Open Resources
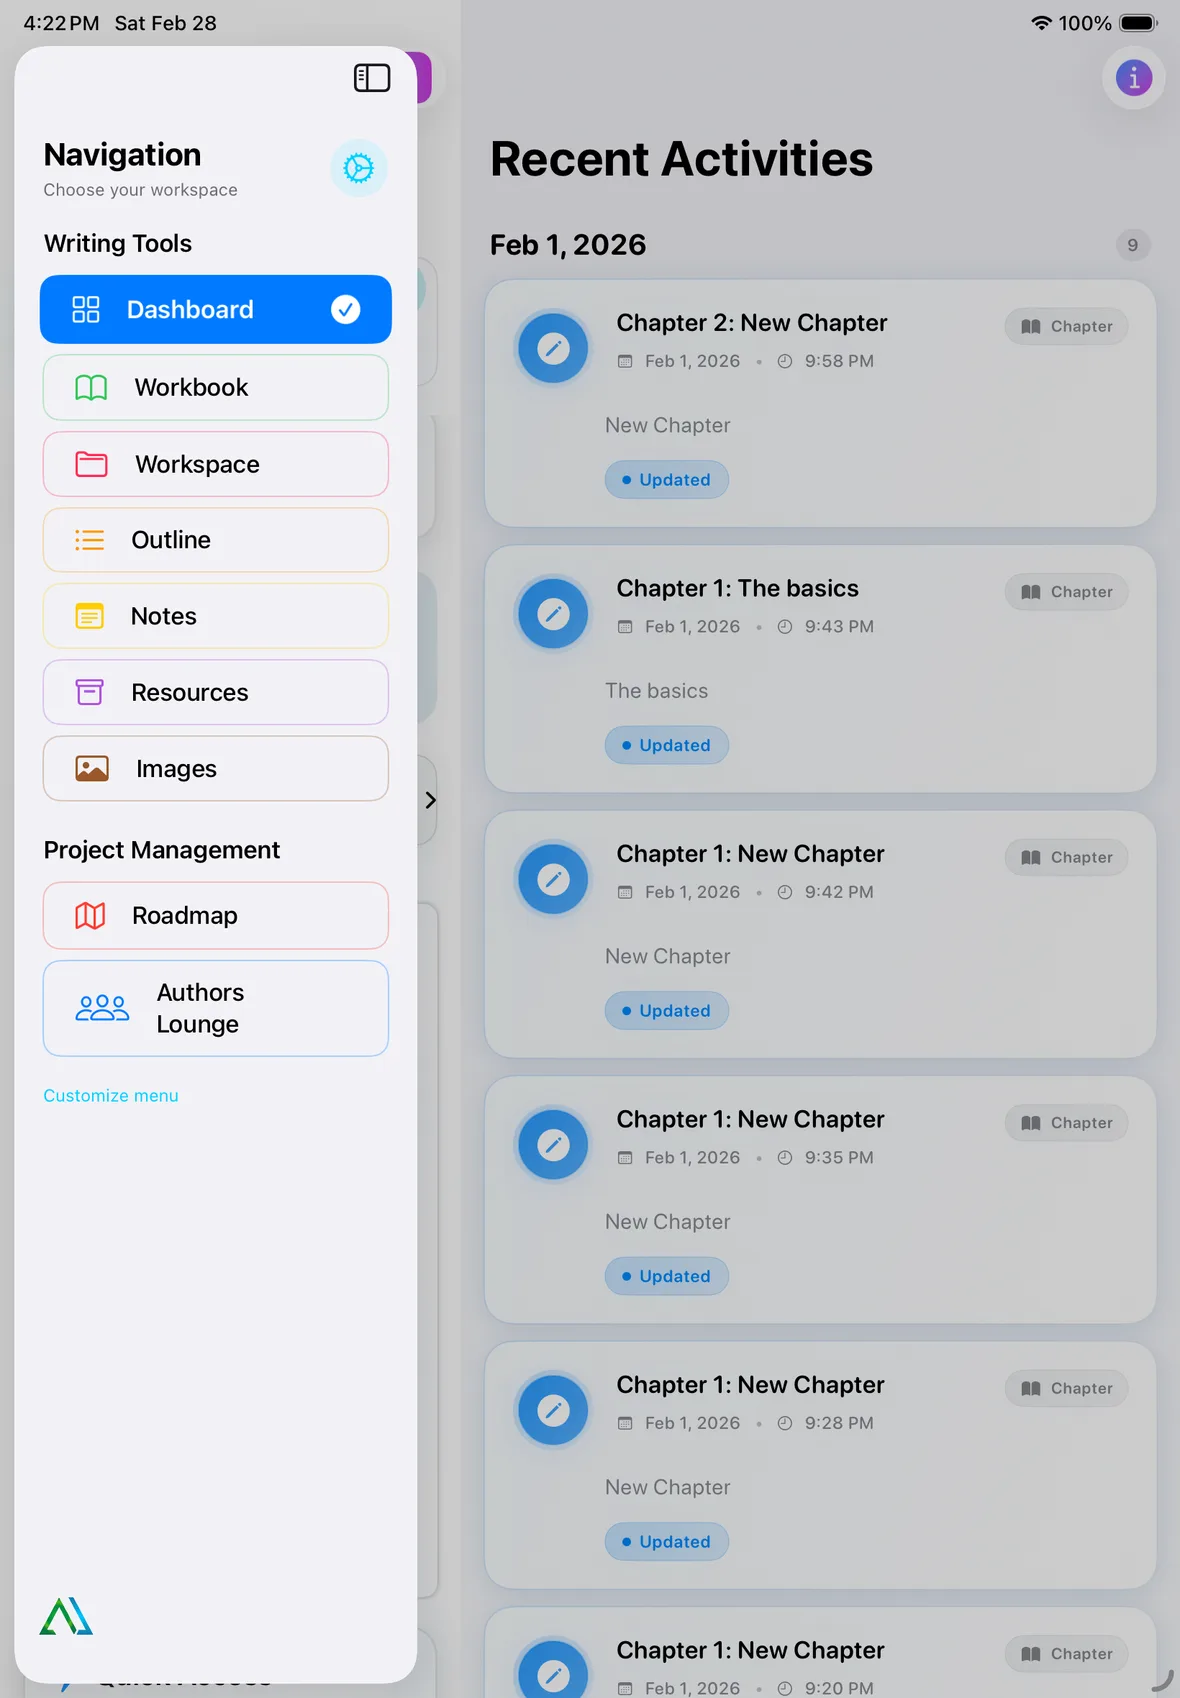This screenshot has width=1180, height=1698. [216, 692]
